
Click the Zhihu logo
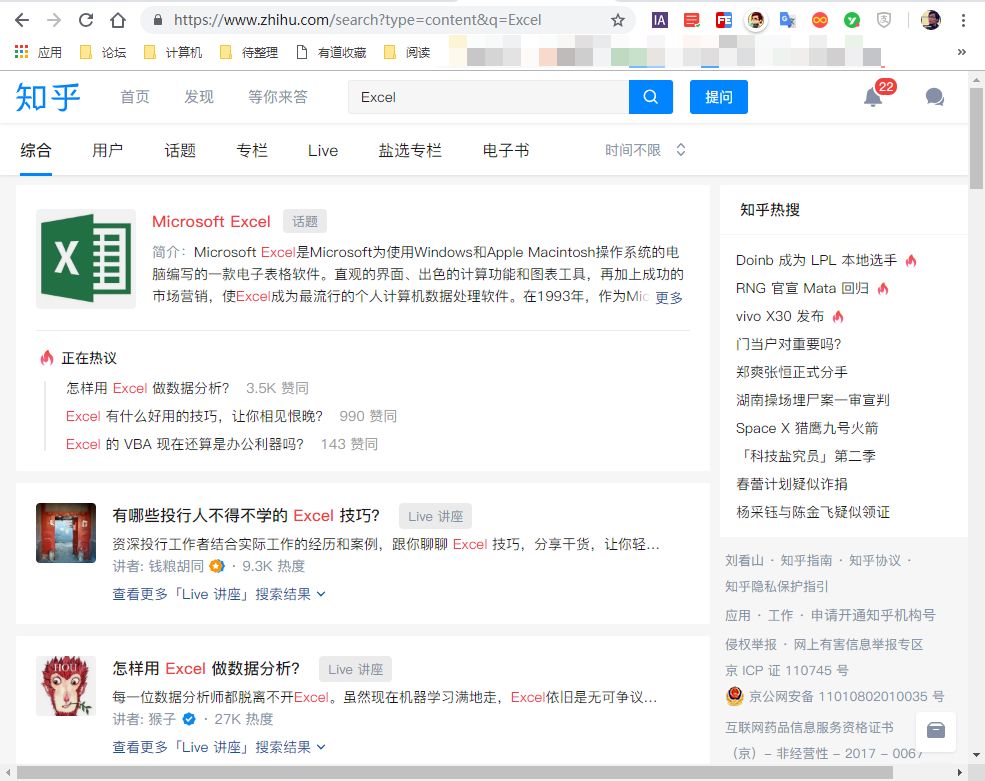coord(48,97)
